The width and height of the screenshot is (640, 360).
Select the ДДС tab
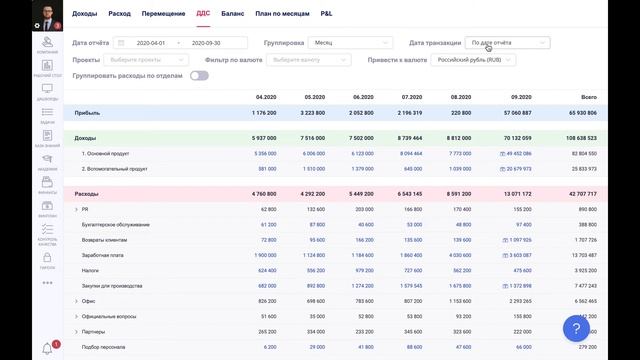coord(203,13)
